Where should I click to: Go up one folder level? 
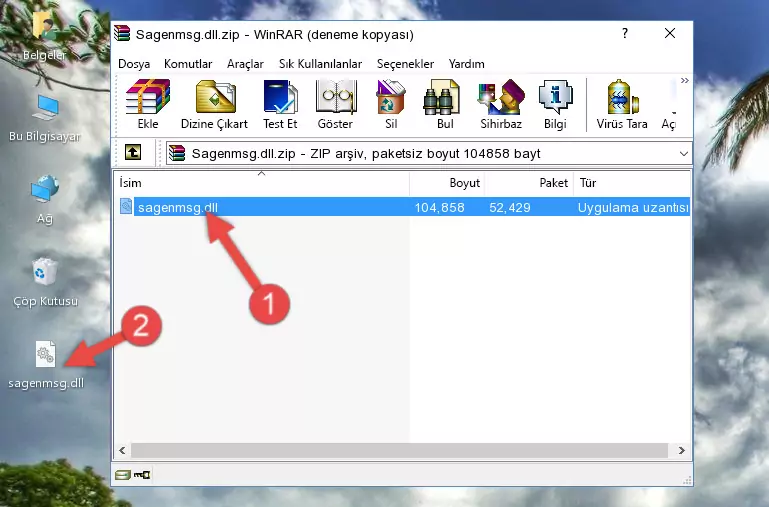pyautogui.click(x=133, y=152)
